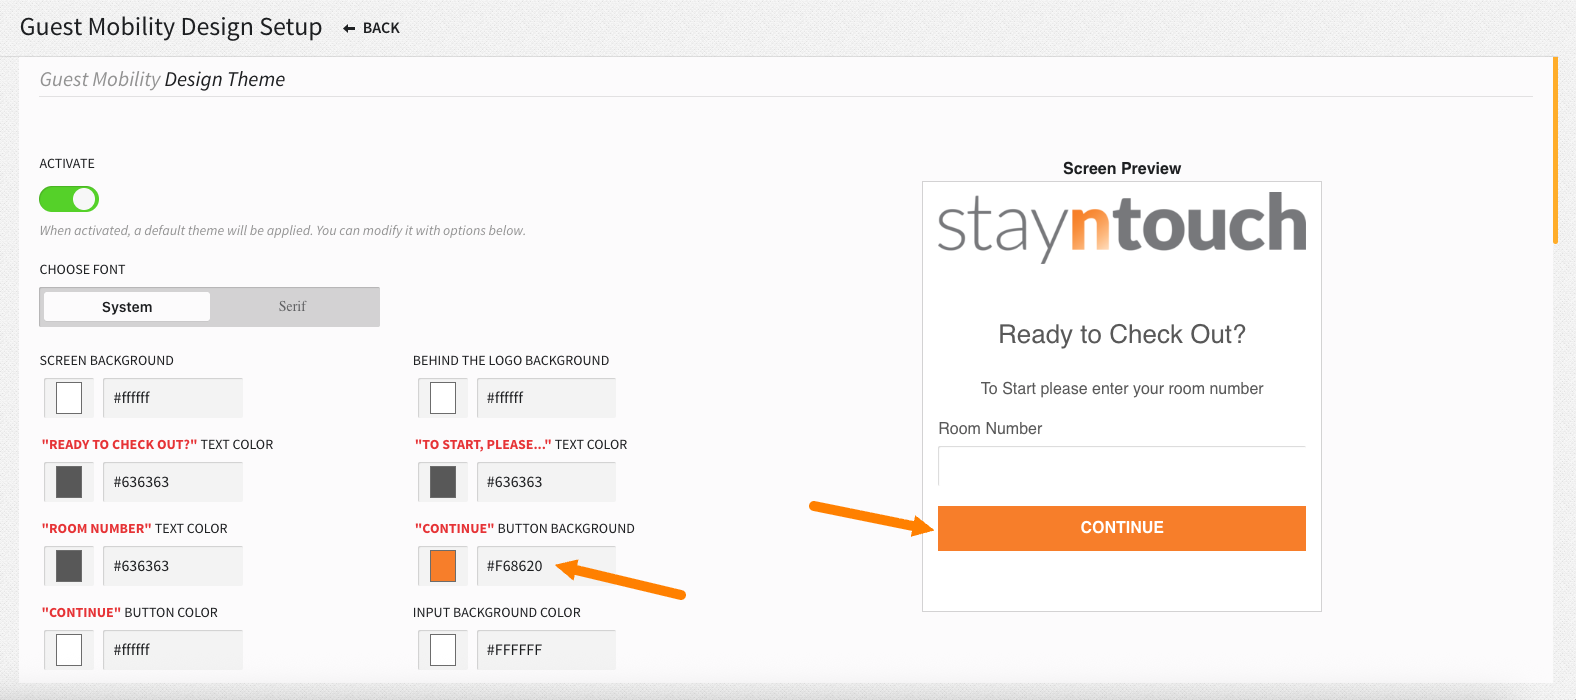The width and height of the screenshot is (1576, 700).
Task: Click the "When activated, a default theme" hint
Action: pyautogui.click(x=282, y=230)
